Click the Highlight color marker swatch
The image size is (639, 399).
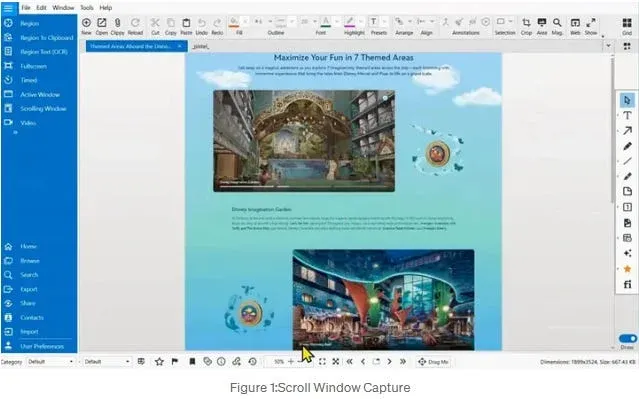coord(350,22)
